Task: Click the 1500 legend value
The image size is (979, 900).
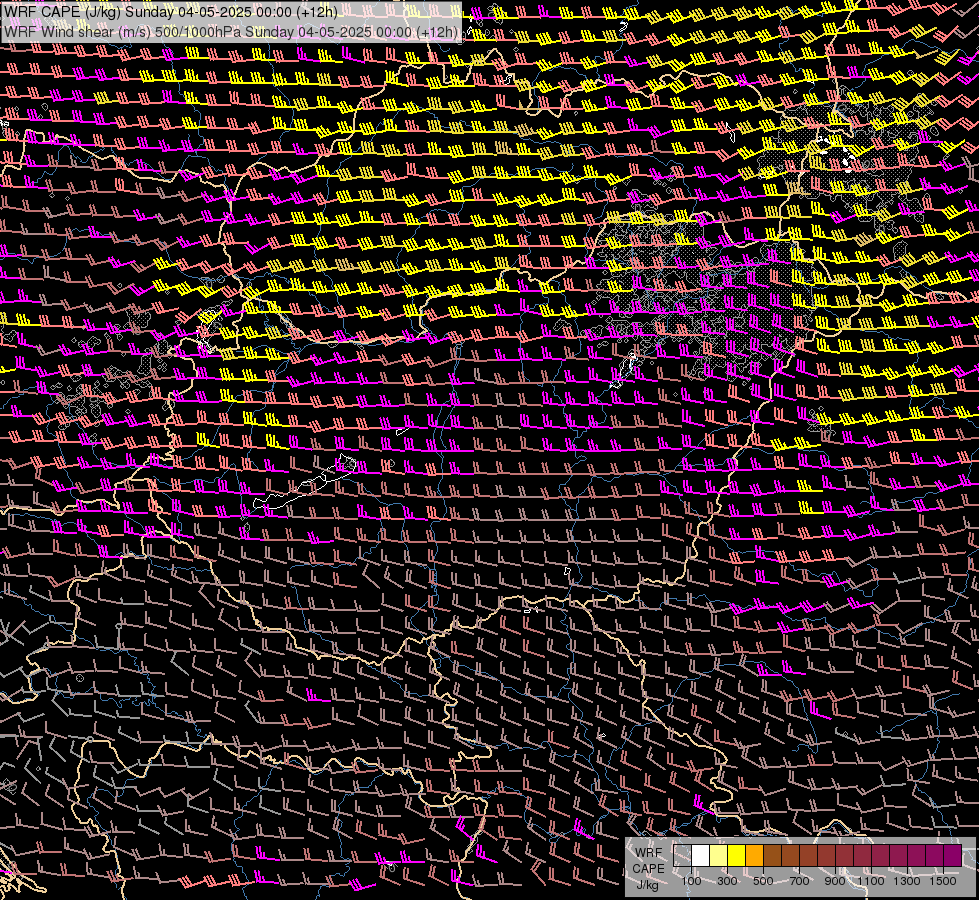Action: pos(943,881)
